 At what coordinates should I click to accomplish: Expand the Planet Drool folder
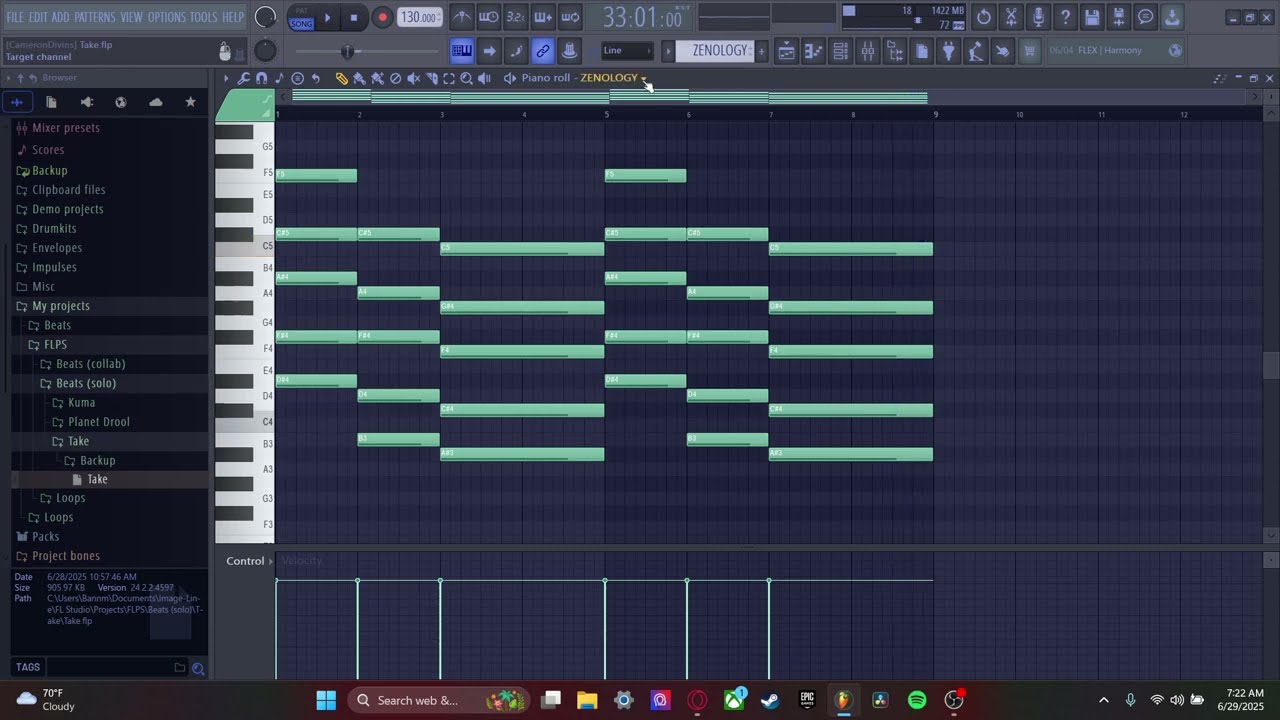[91, 422]
